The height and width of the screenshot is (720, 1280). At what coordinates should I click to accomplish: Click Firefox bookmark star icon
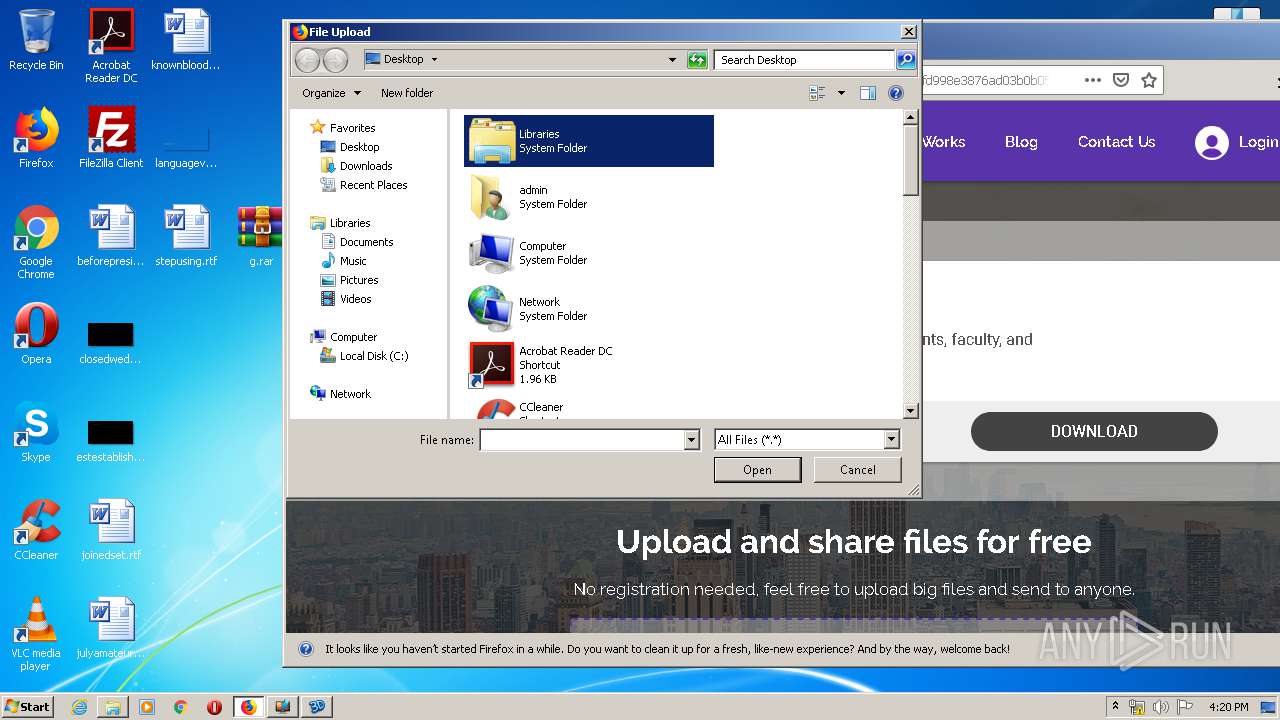(x=1149, y=80)
